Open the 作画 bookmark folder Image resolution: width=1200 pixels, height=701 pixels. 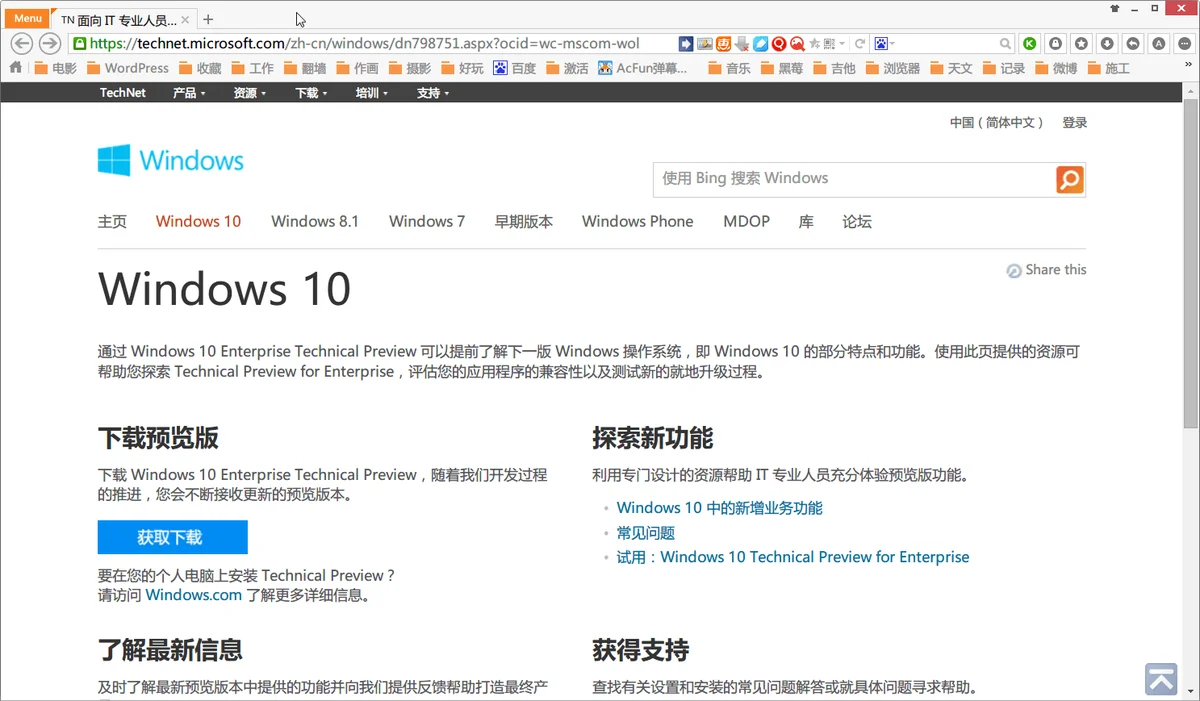(x=357, y=68)
